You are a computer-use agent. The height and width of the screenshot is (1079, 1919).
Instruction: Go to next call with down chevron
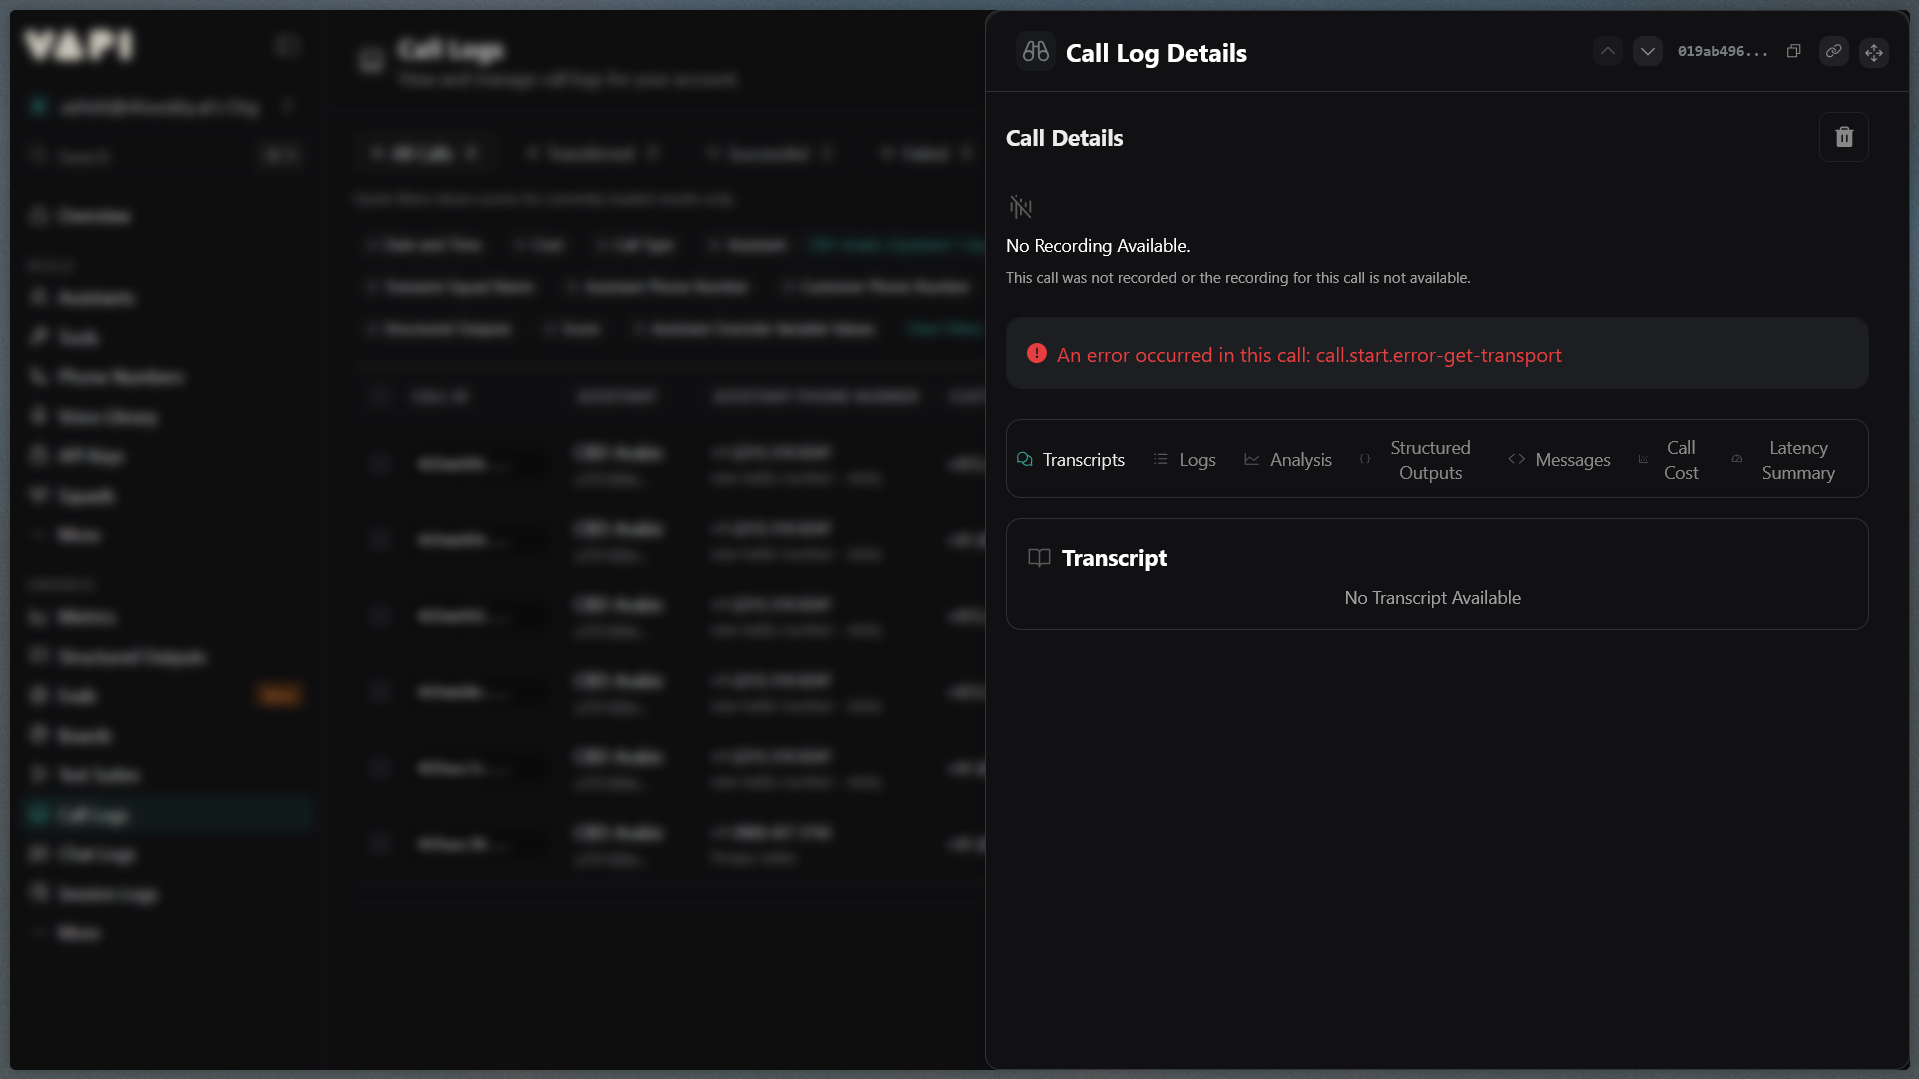click(x=1647, y=51)
